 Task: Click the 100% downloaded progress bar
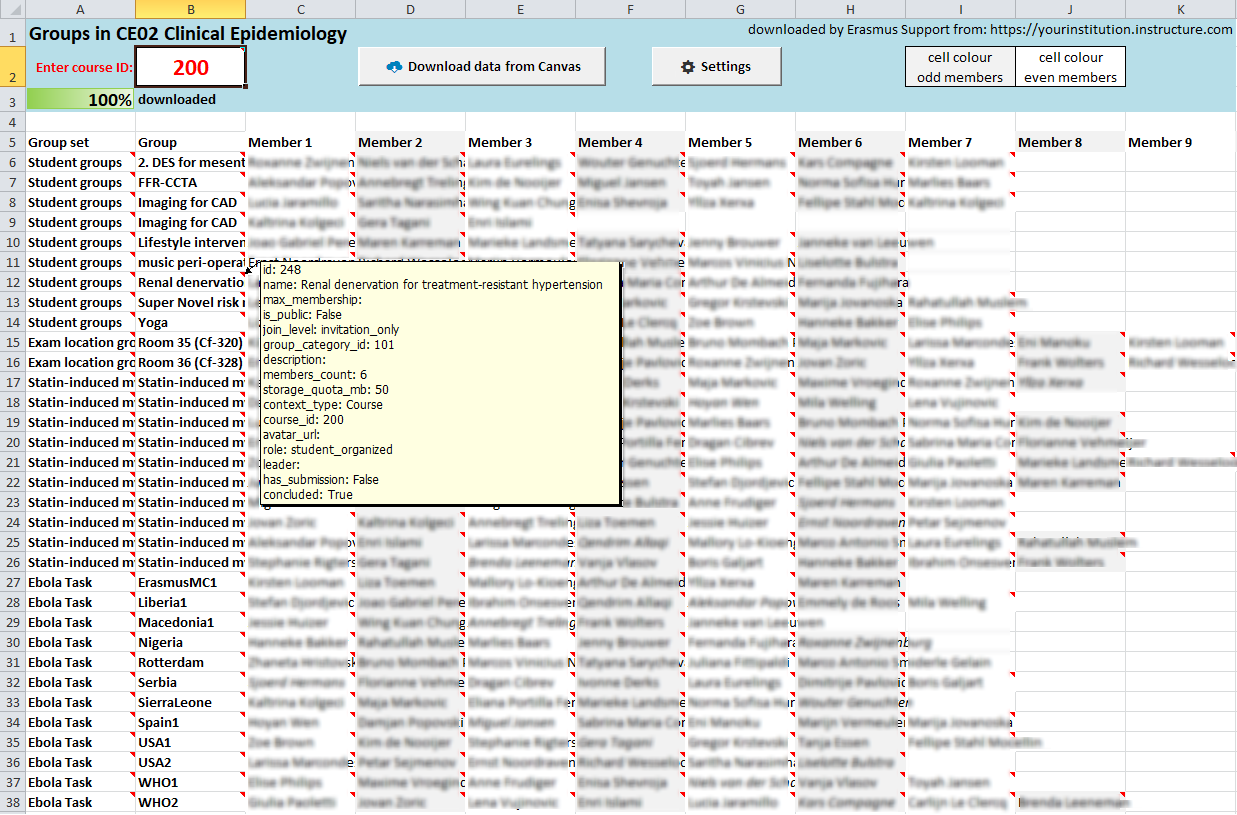point(80,100)
